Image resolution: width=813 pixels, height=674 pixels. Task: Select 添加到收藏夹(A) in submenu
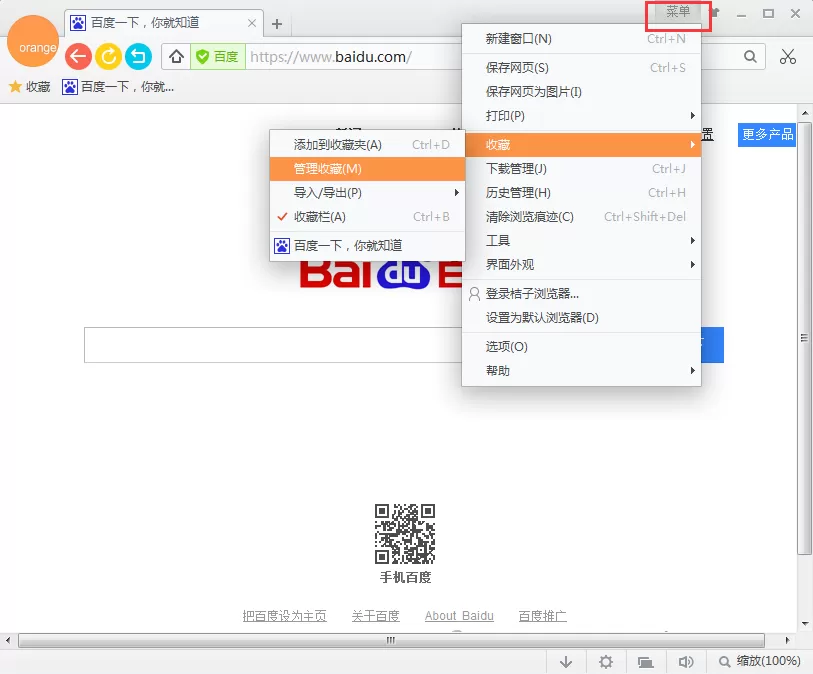(x=367, y=145)
